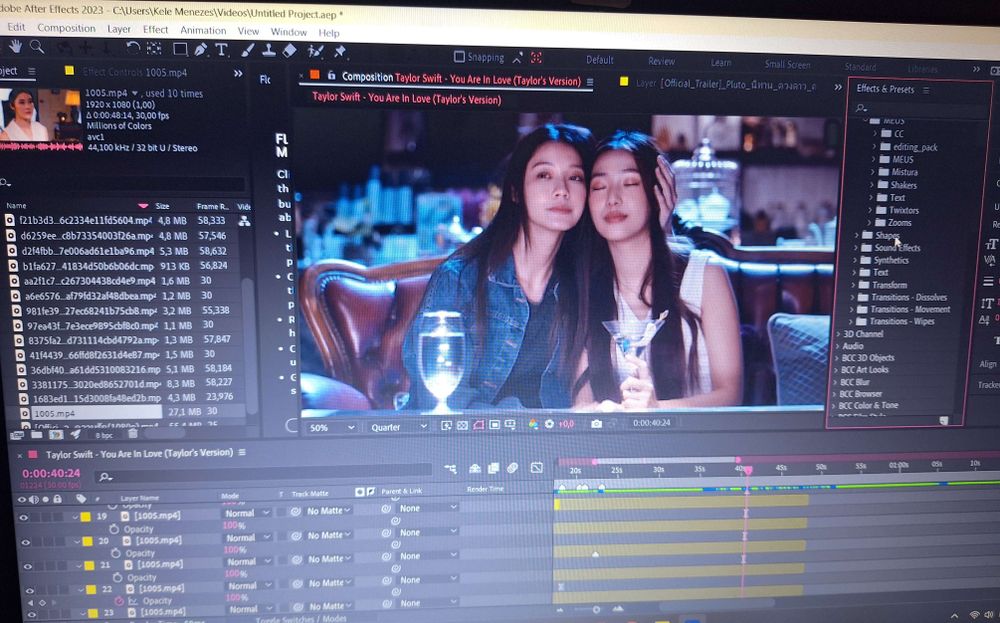Hide layer 21 with its eye icon
The width and height of the screenshot is (1000, 623).
point(27,566)
